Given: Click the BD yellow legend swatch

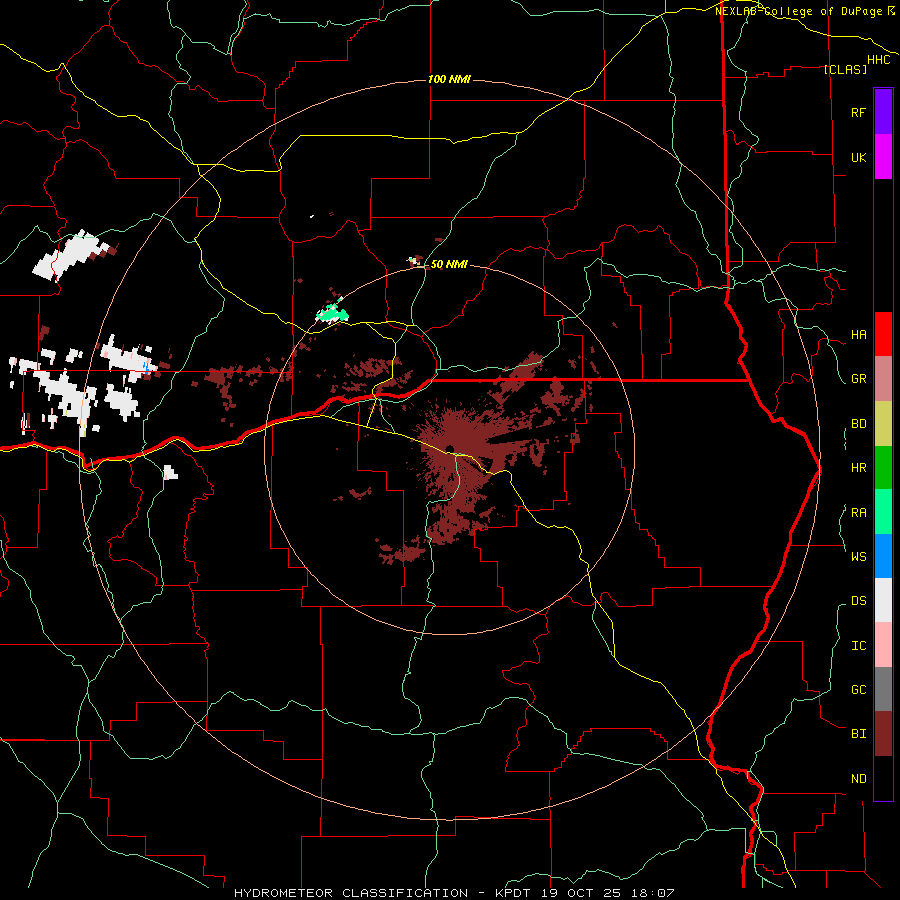Looking at the screenshot, I should pos(883,424).
